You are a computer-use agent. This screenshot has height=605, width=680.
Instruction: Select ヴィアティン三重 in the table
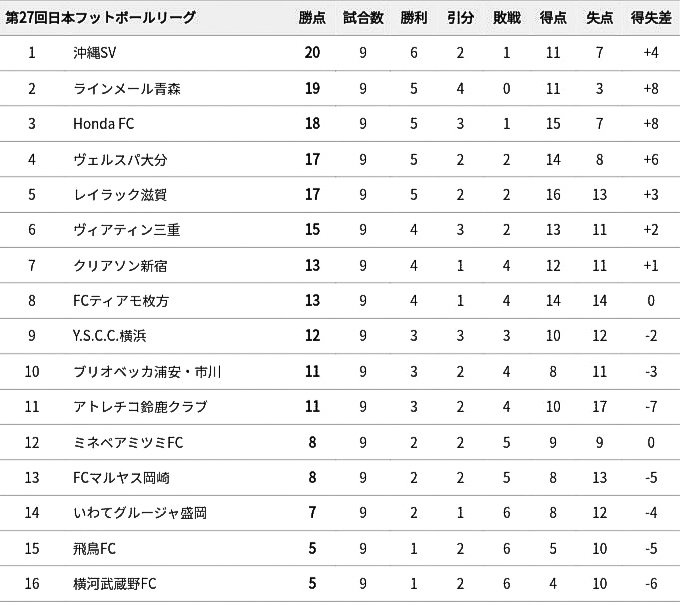click(x=127, y=229)
